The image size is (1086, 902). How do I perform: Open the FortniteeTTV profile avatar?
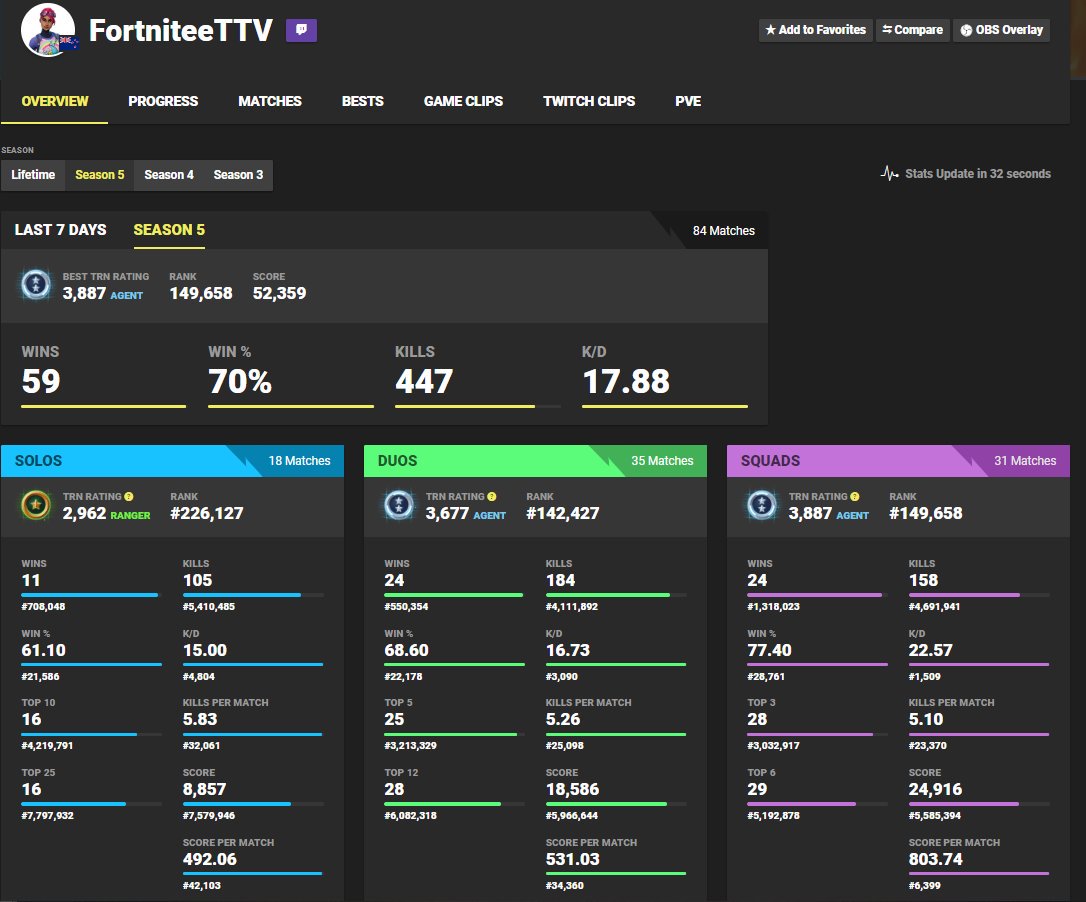[x=48, y=30]
